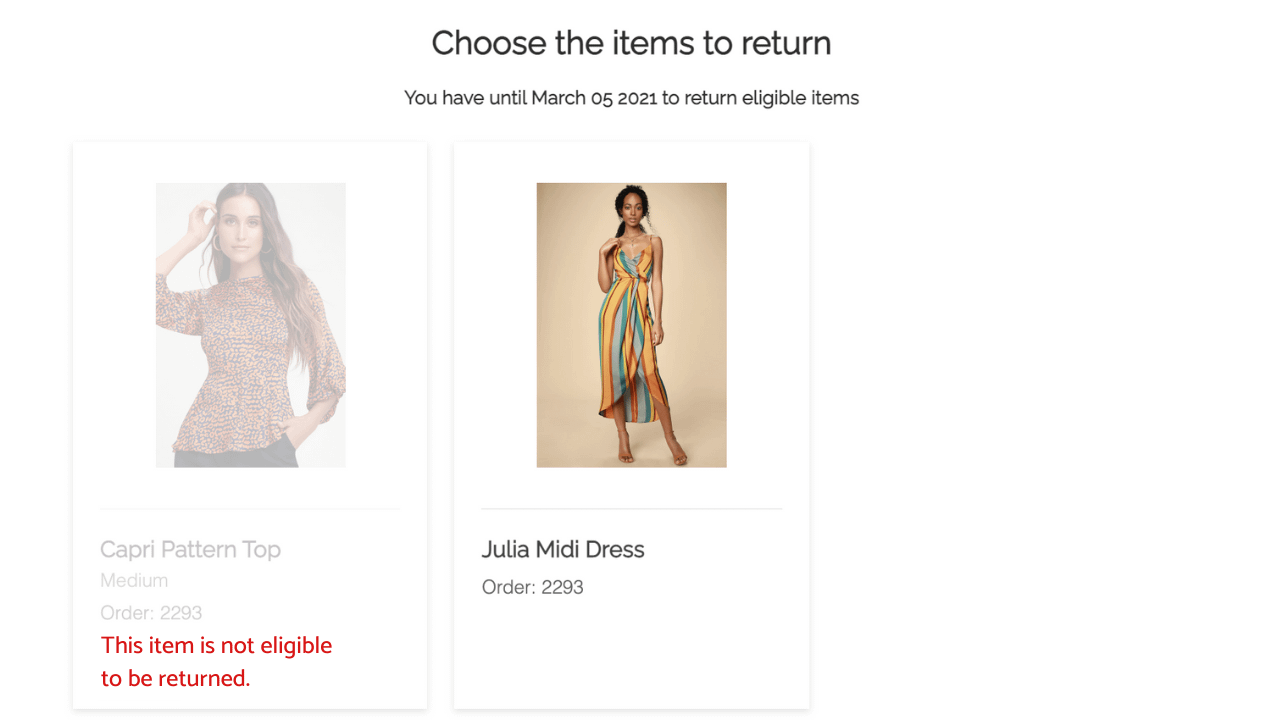Click the ineligible item warning message
The height and width of the screenshot is (720, 1280).
tap(216, 661)
